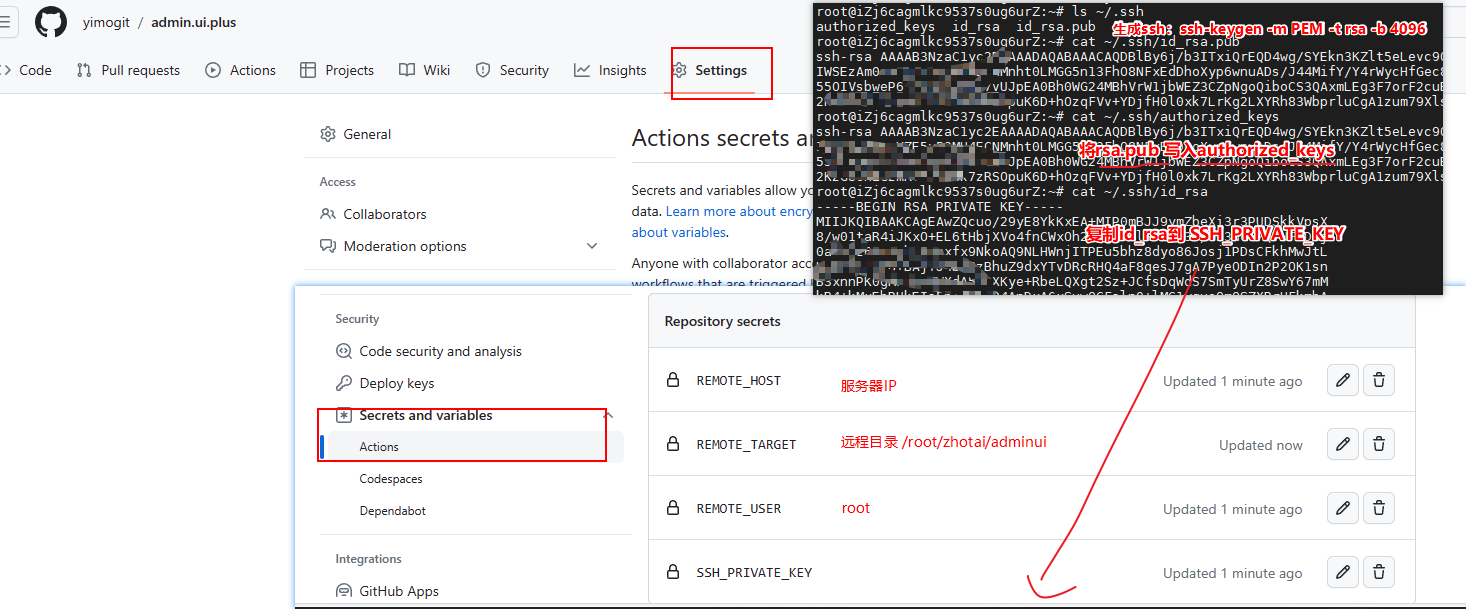Delete the SSH_PRIVATE_KEY secret
This screenshot has height=609, width=1466.
pyautogui.click(x=1378, y=572)
